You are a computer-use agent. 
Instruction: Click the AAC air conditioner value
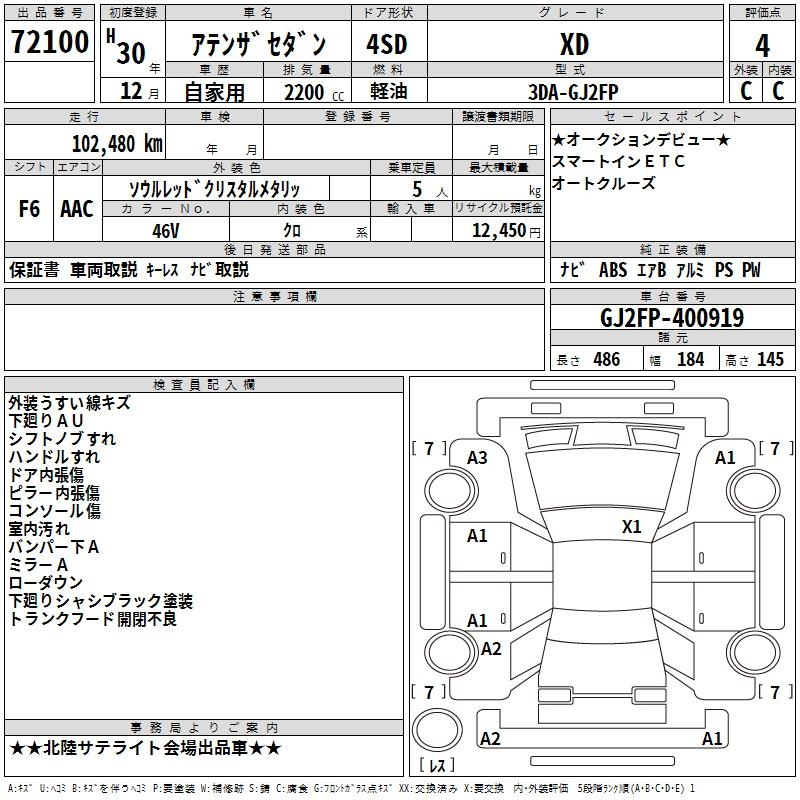click(x=77, y=209)
